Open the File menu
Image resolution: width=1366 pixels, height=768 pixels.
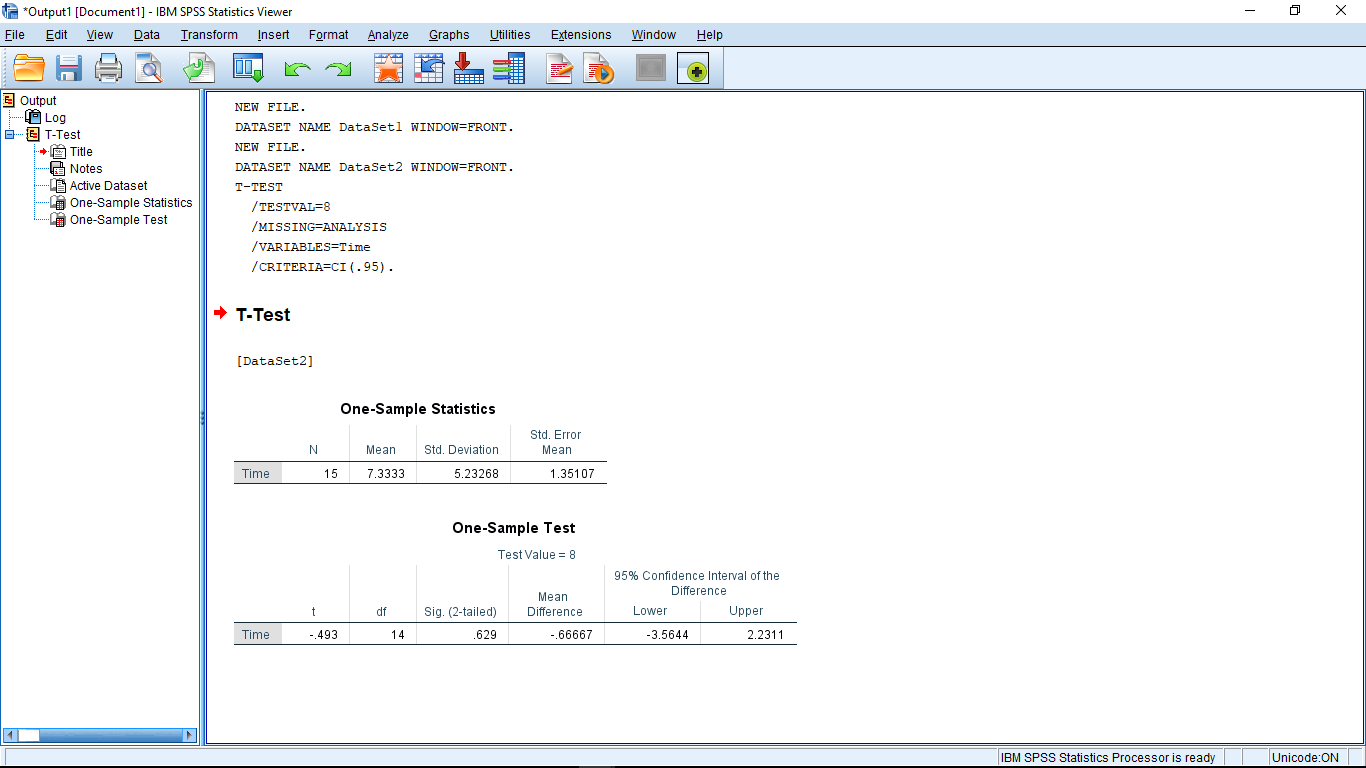pyautogui.click(x=15, y=34)
